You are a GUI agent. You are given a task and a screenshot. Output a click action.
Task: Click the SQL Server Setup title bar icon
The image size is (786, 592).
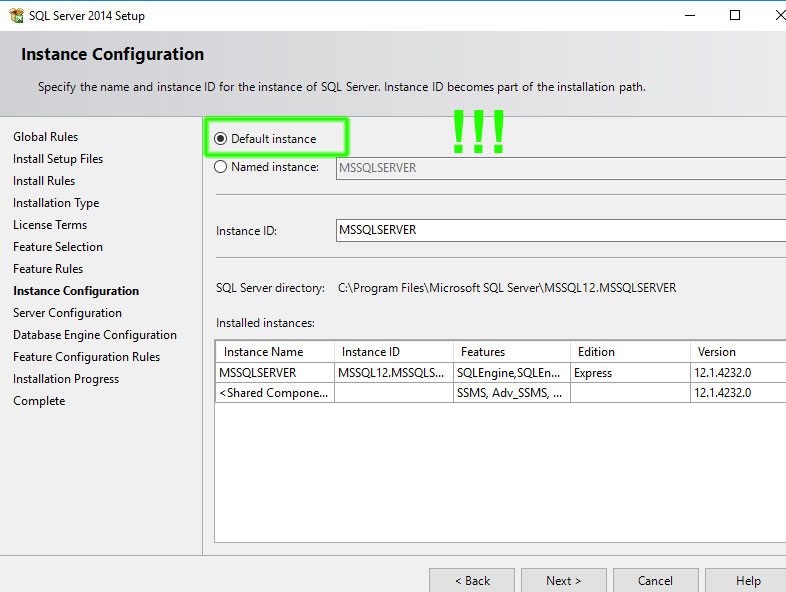16,16
